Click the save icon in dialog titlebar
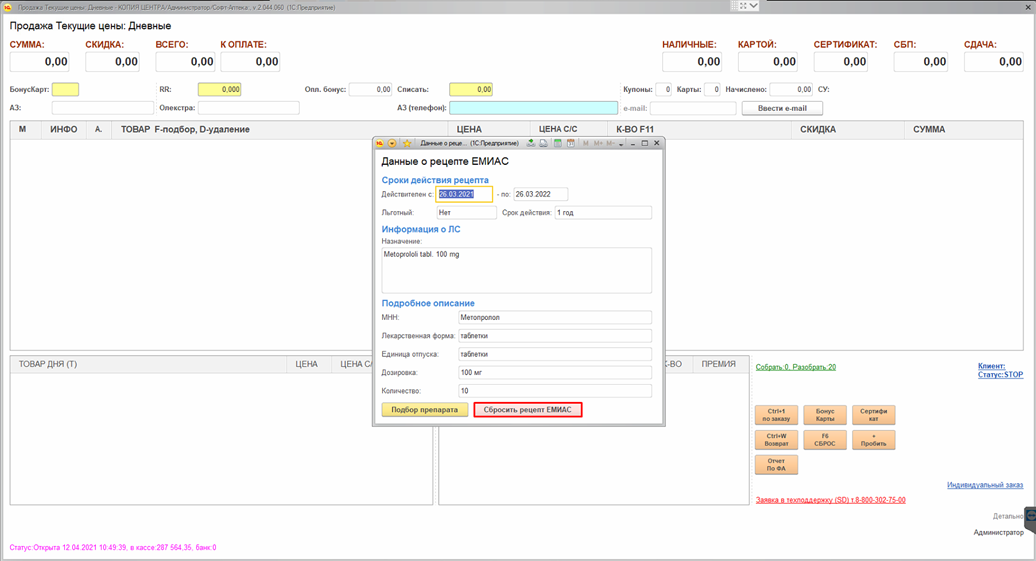Viewport: 1036px width, 561px height. [x=531, y=144]
